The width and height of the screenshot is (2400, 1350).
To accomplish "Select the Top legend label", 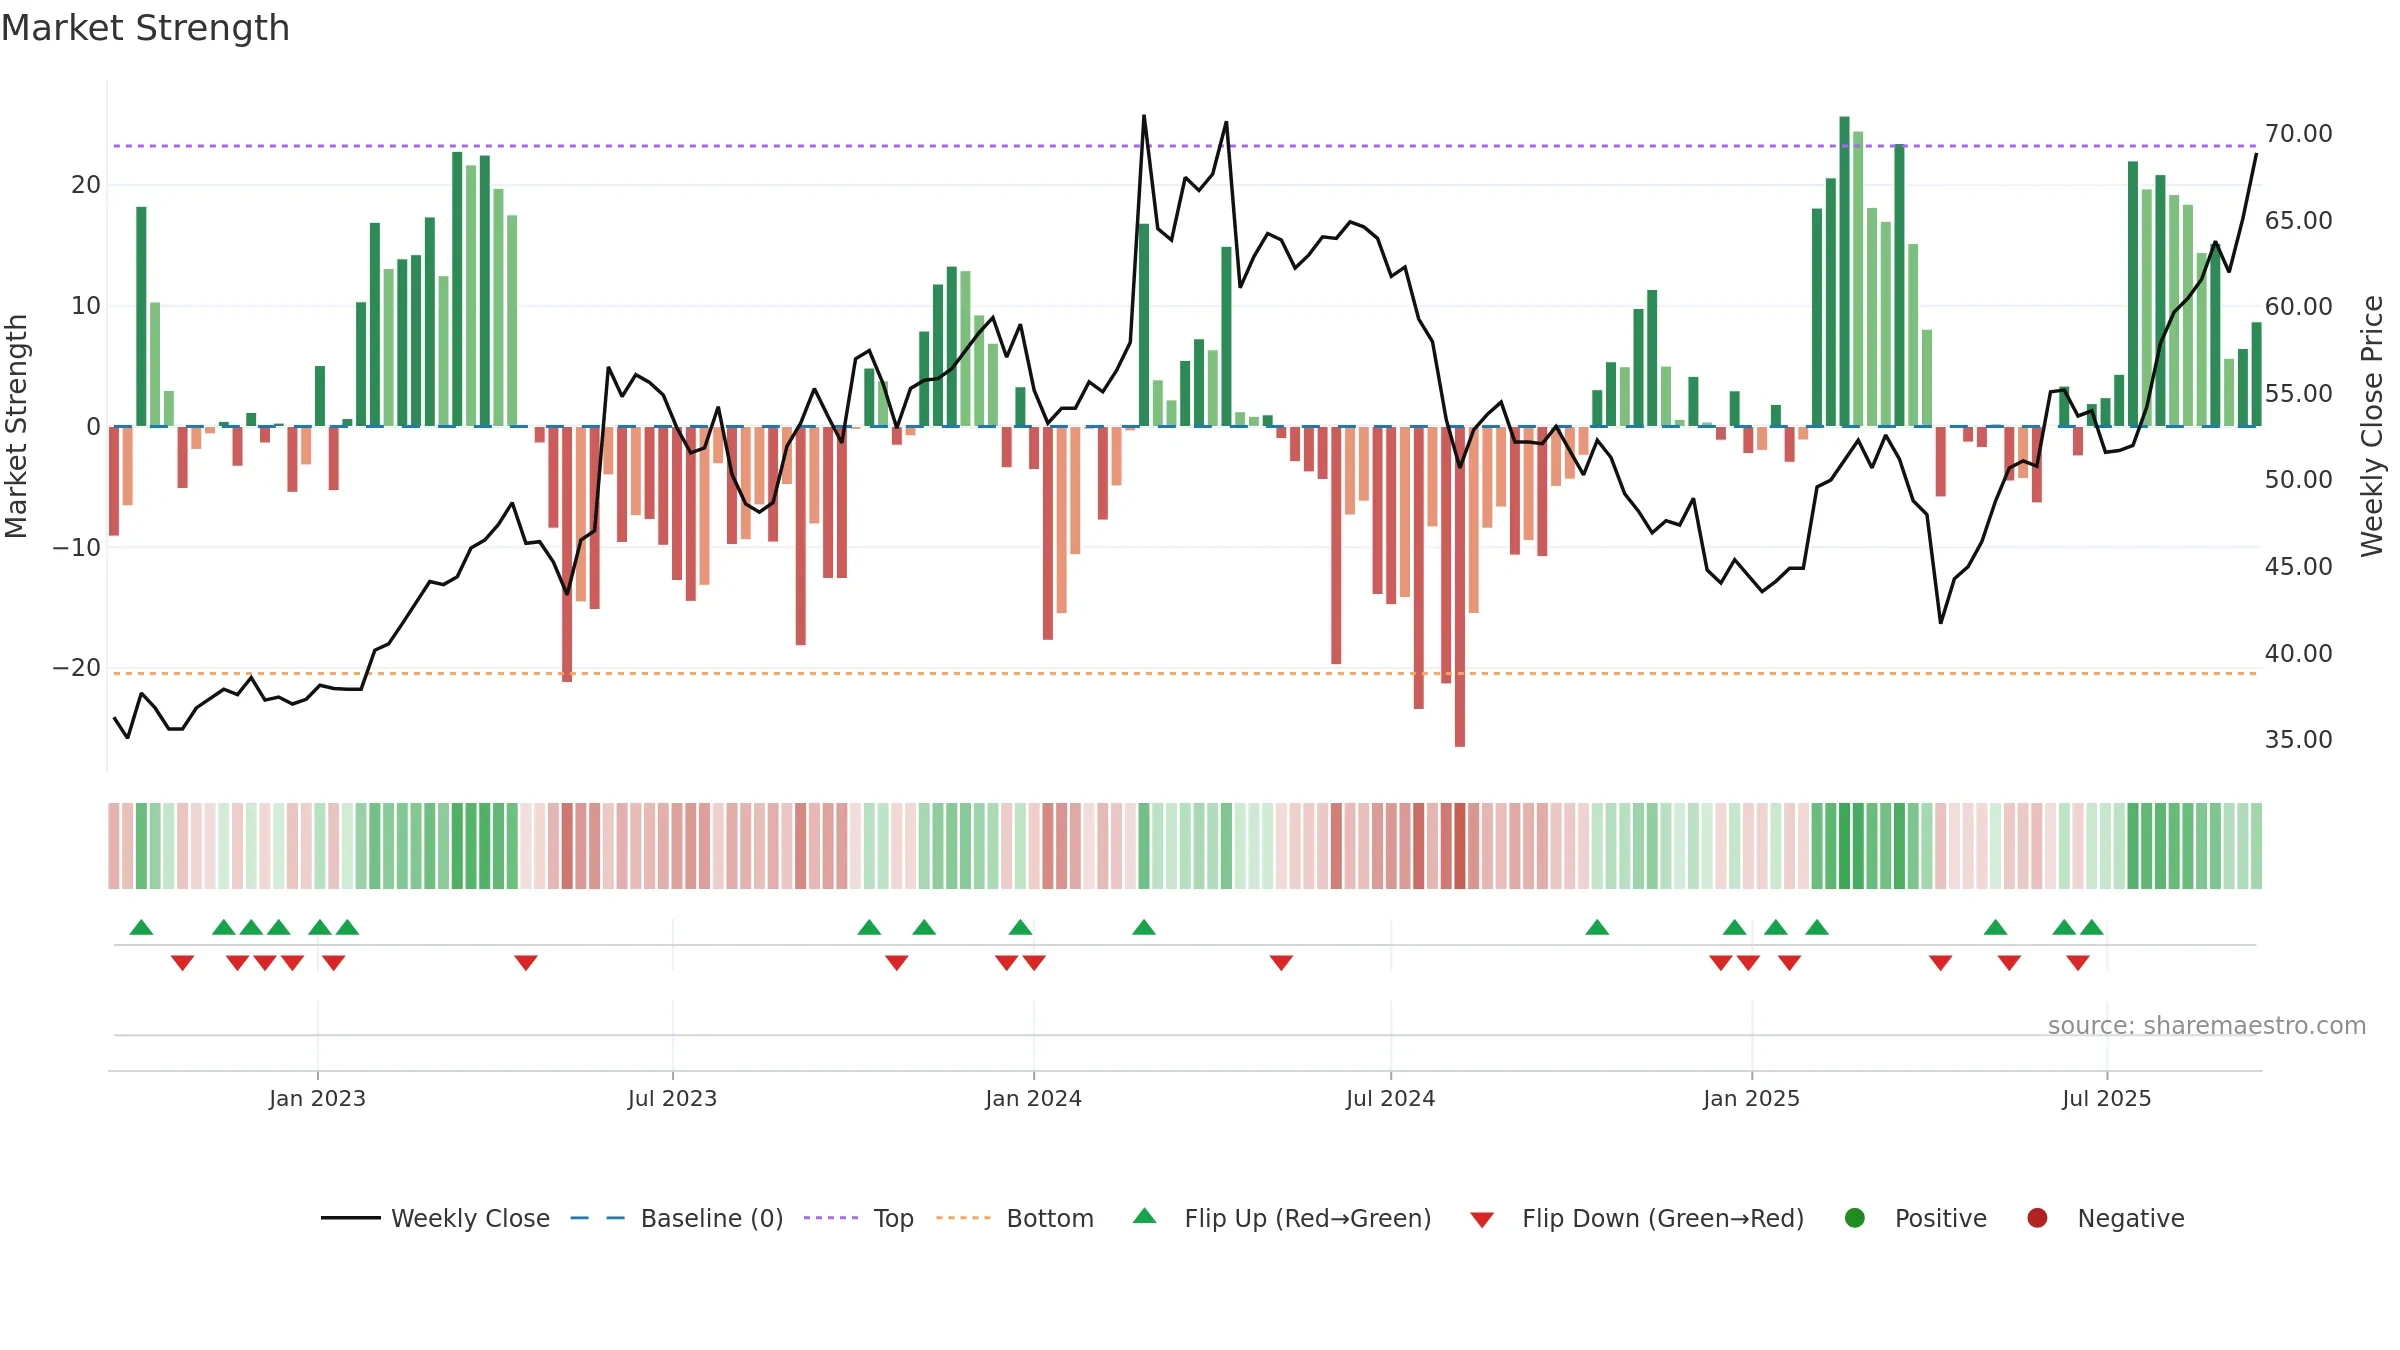I will (894, 1219).
